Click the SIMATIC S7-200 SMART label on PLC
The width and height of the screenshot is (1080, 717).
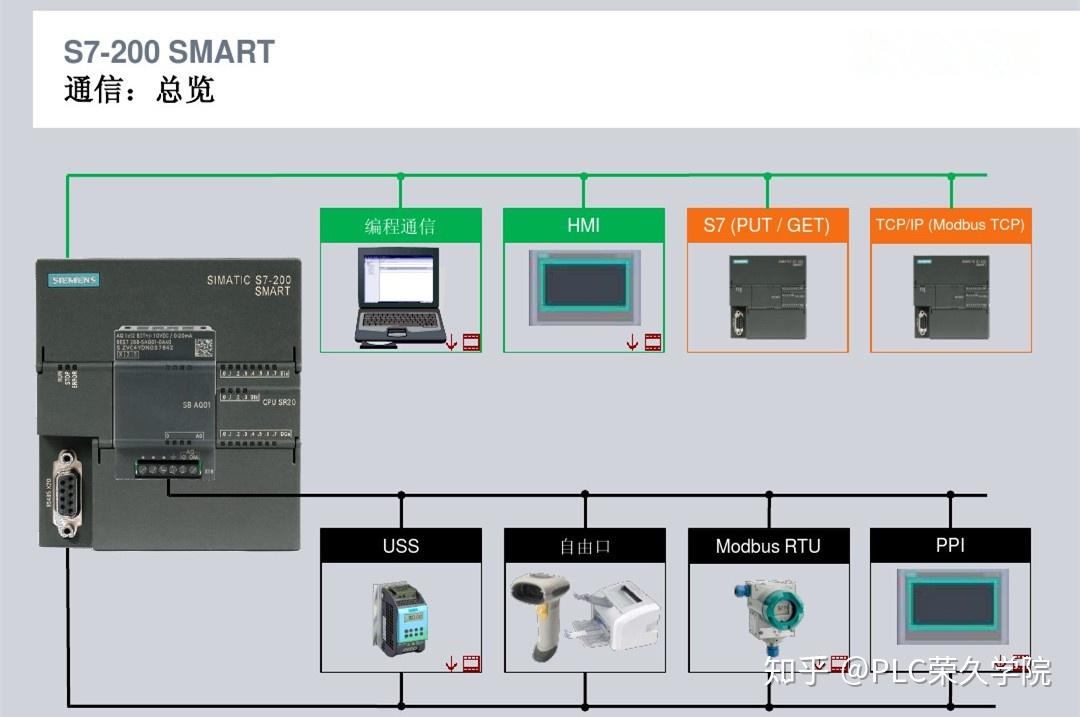(x=249, y=285)
